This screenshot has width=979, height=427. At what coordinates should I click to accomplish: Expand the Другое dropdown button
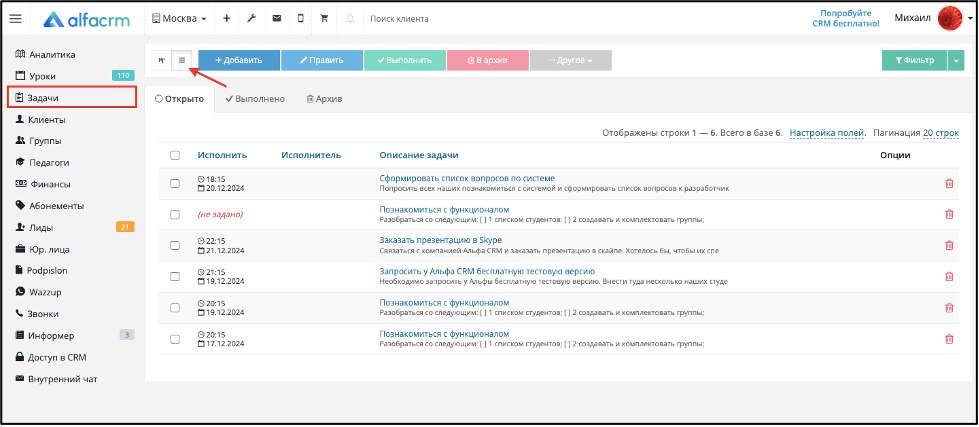pyautogui.click(x=571, y=61)
